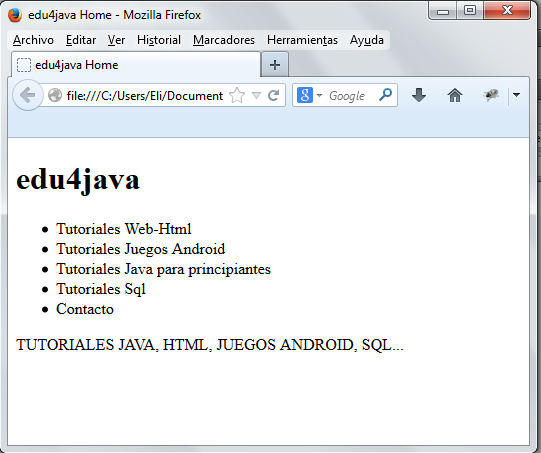Expand the toolbar overflow arrow at the far right
The width and height of the screenshot is (541, 453).
516,95
